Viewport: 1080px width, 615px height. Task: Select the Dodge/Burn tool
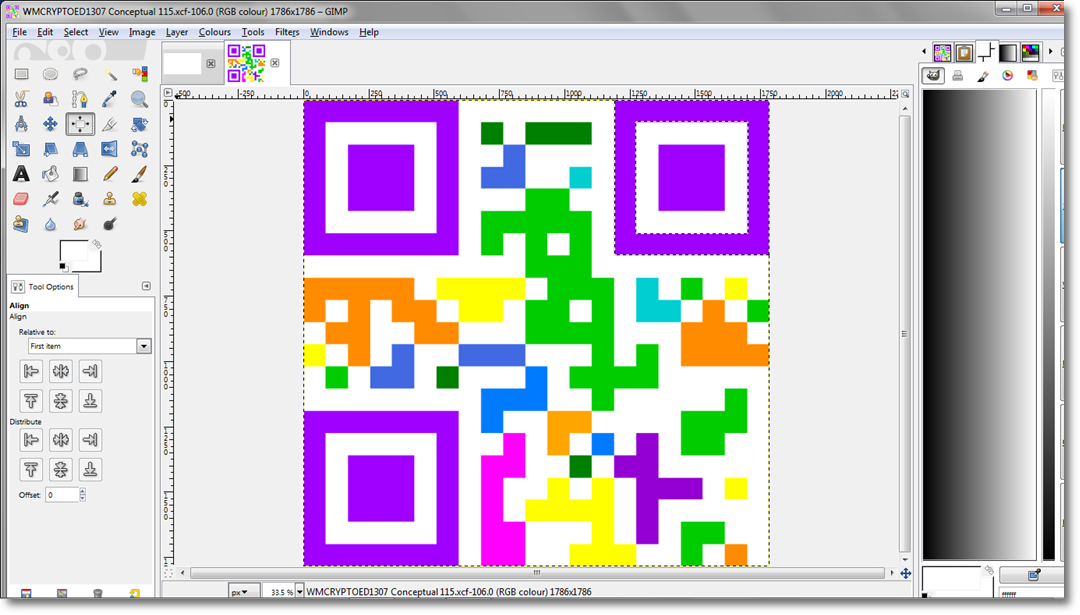click(x=110, y=224)
